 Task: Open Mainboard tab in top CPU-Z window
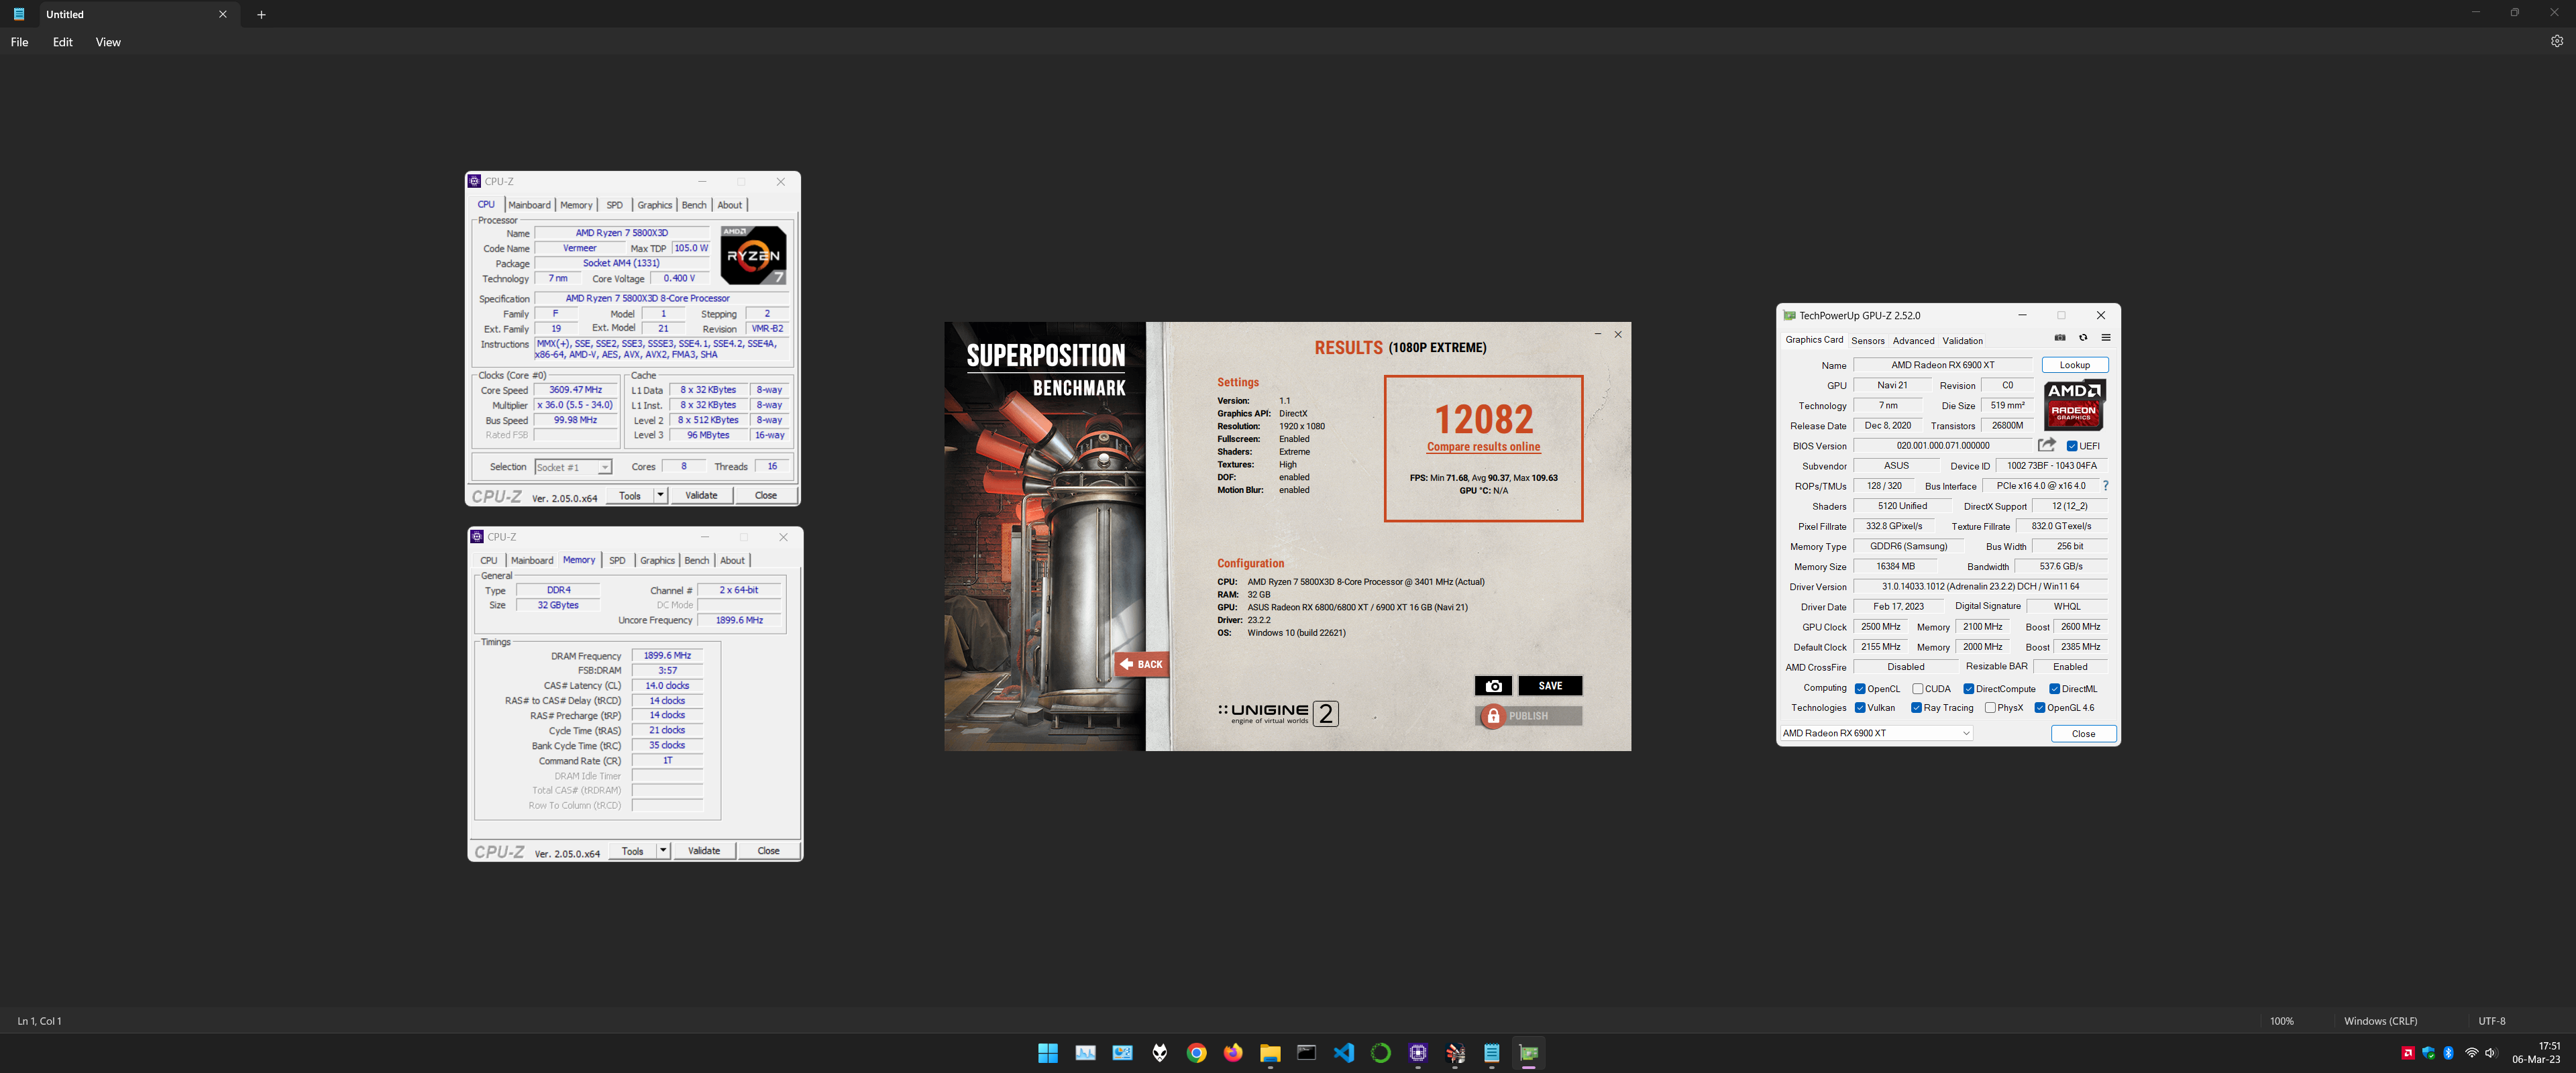click(x=529, y=205)
